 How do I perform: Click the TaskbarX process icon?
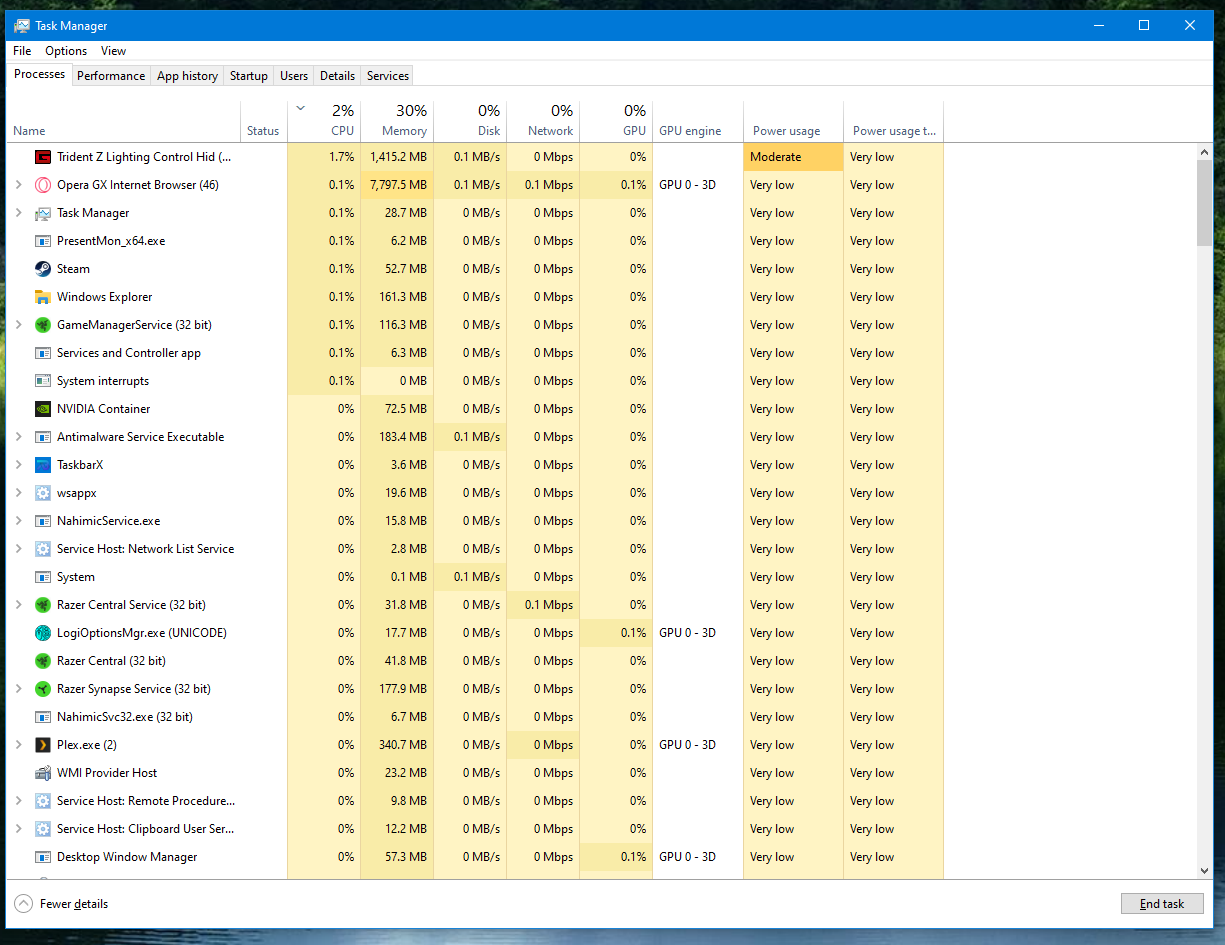click(x=43, y=465)
